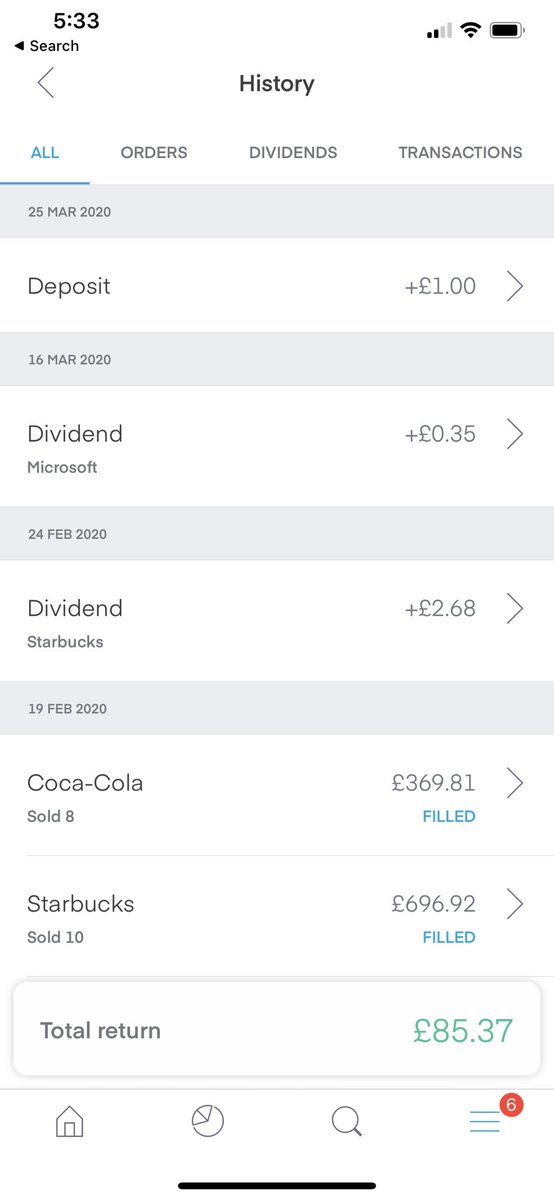The height and width of the screenshot is (1200, 554).
Task: Open the menu icon with notification badge
Action: [x=485, y=1122]
